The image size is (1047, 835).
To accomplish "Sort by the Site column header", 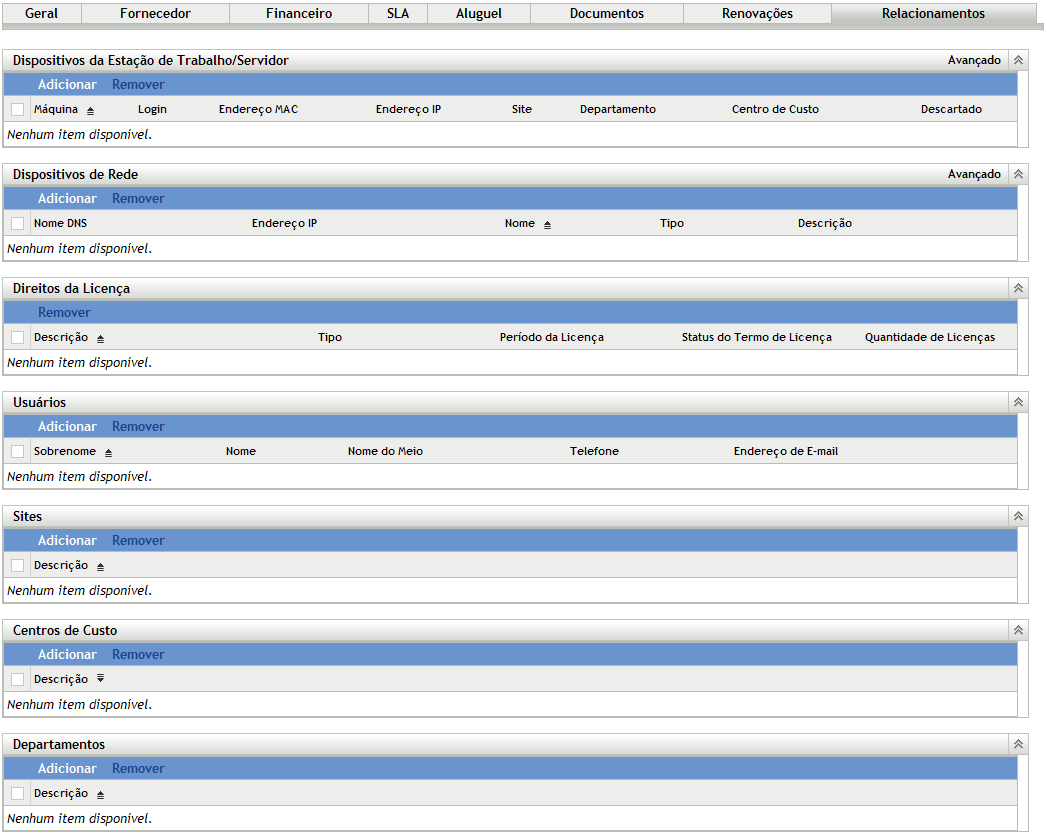I will (521, 109).
